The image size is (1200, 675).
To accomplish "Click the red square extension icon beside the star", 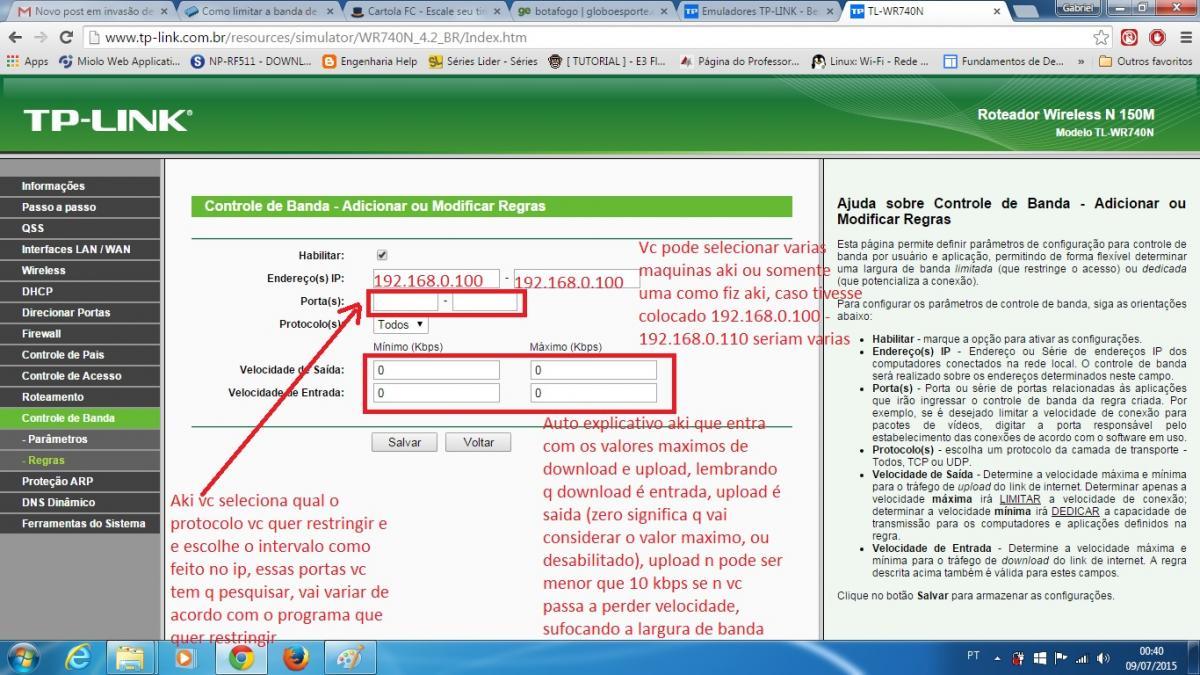I will click(x=1129, y=37).
